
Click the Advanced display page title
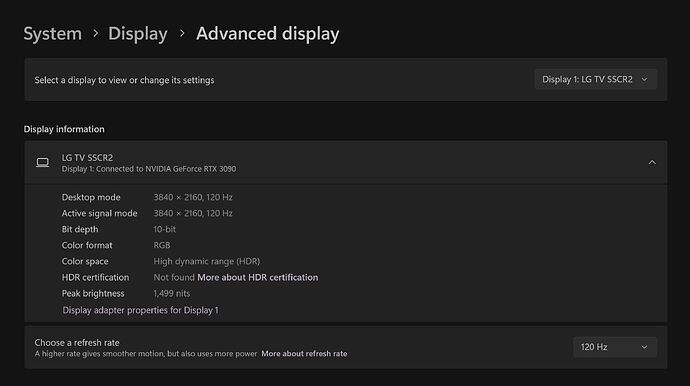tap(268, 33)
